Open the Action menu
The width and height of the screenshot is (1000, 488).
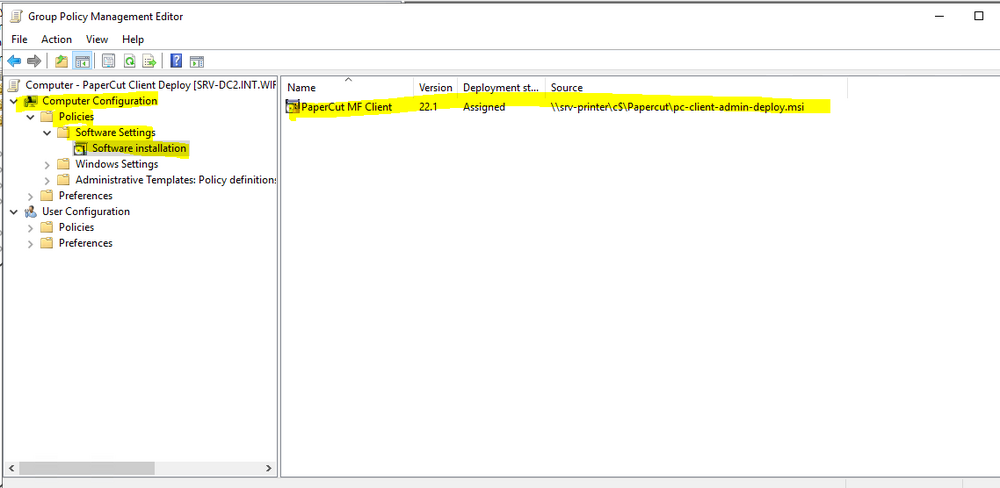[57, 40]
